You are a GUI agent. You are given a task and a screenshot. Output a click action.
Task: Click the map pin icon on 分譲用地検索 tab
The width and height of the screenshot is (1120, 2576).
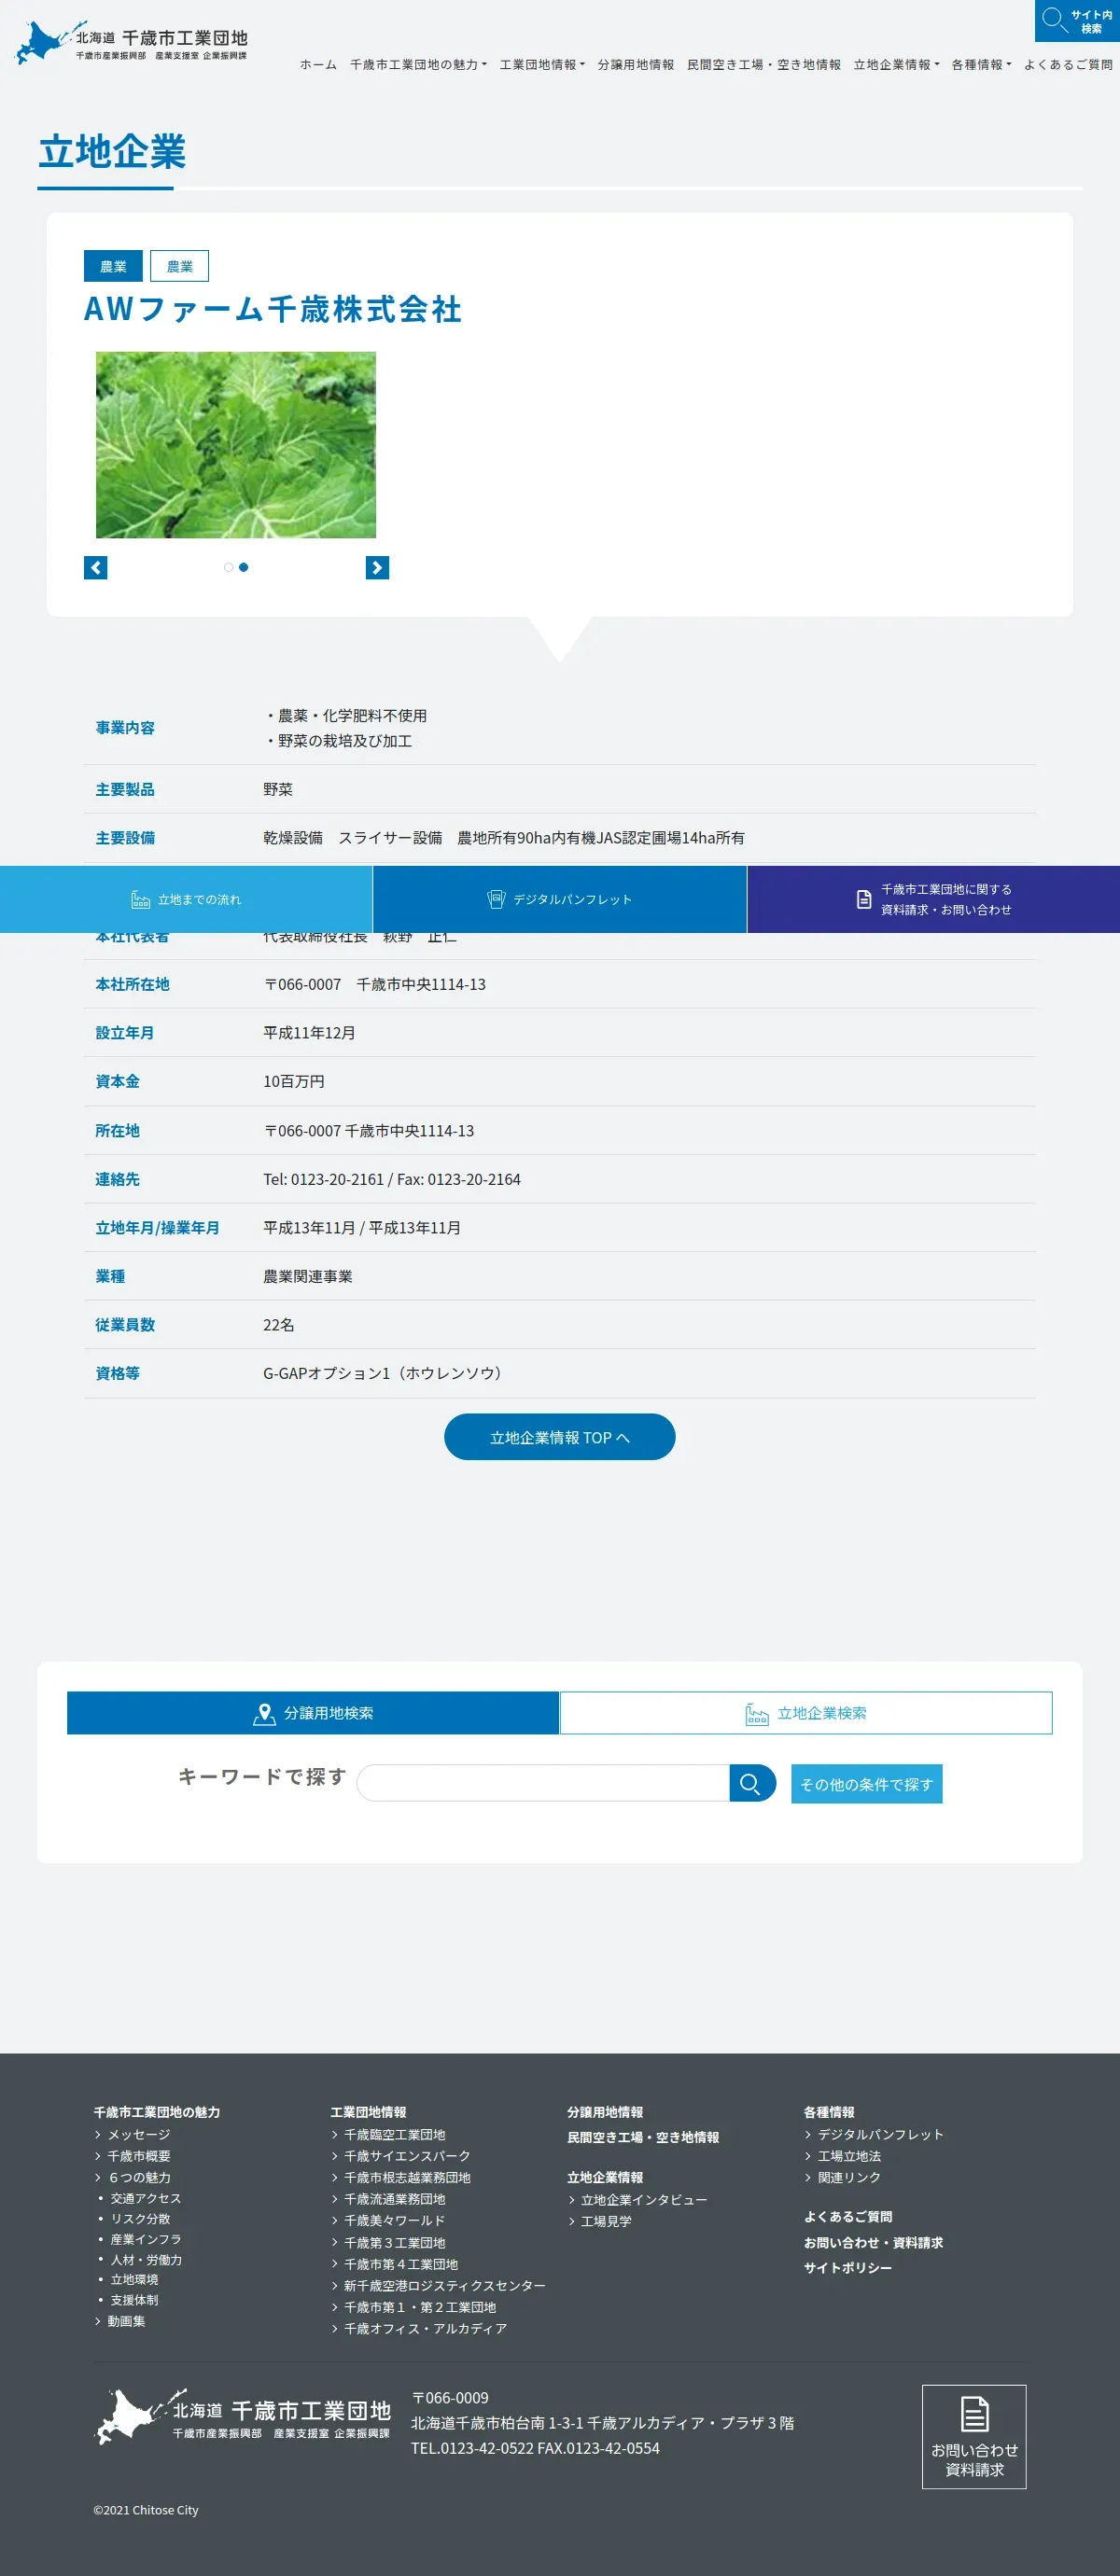click(x=264, y=1714)
